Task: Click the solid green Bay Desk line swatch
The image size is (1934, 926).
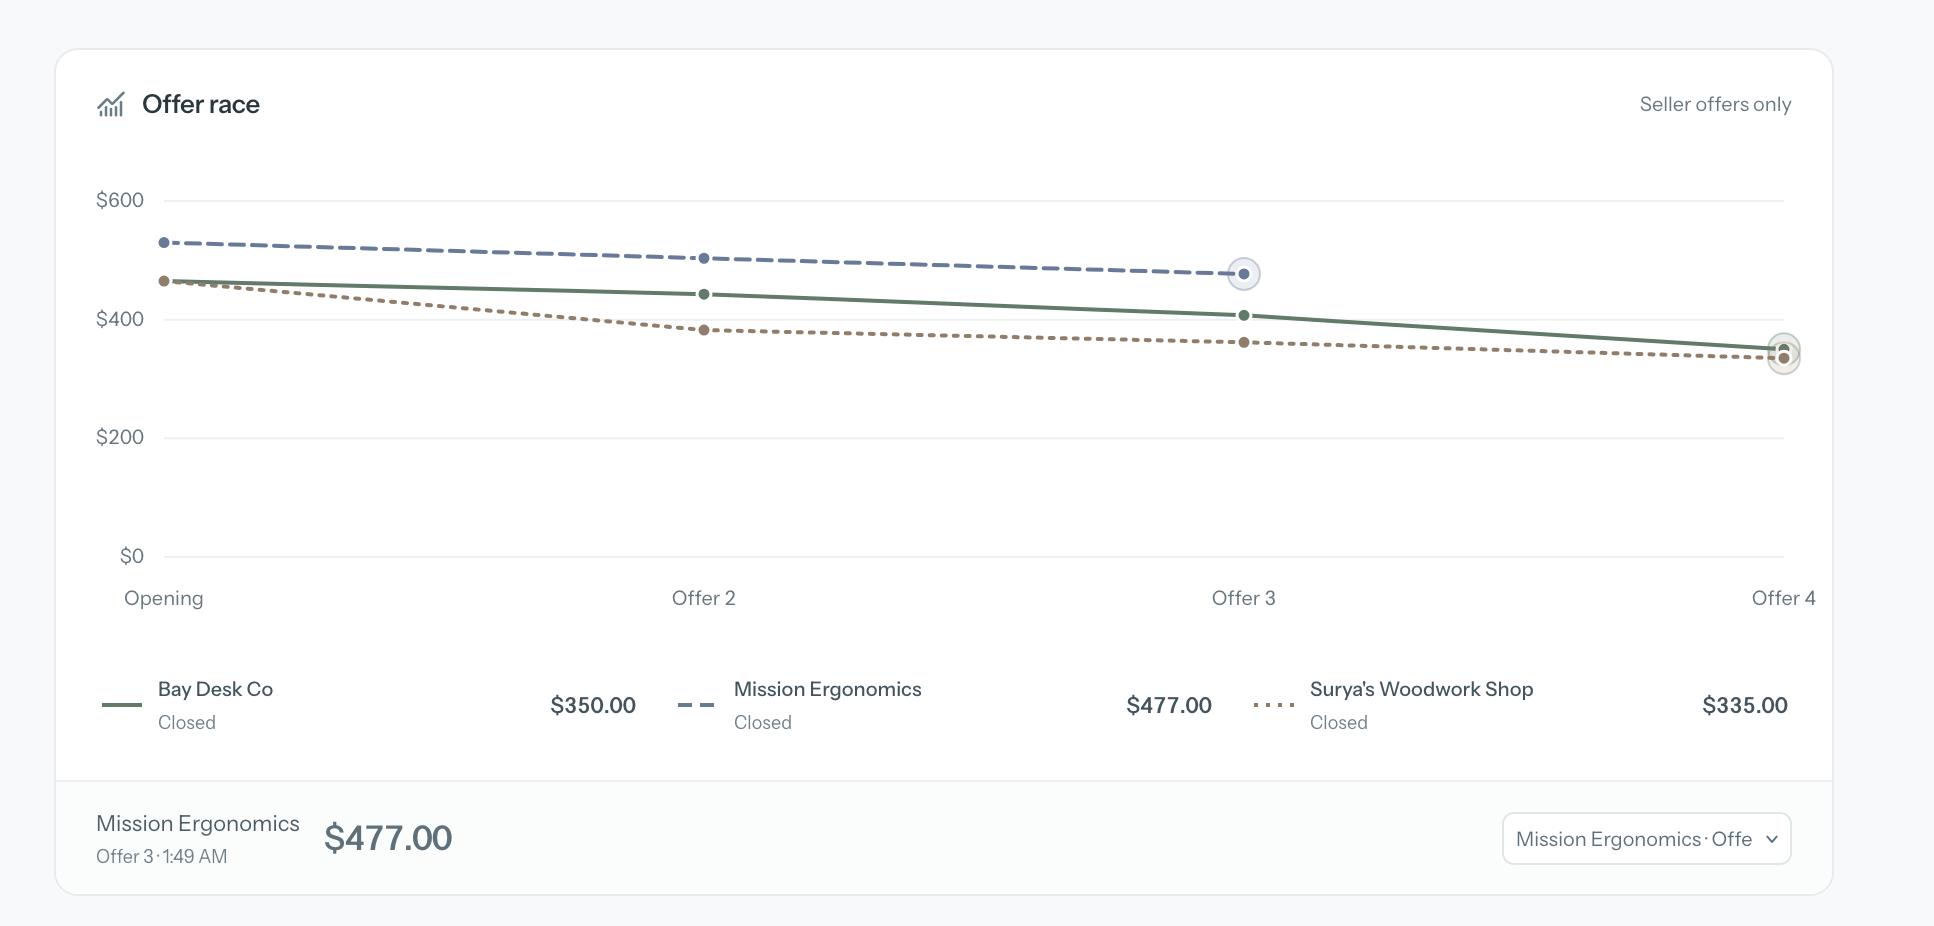Action: 122,705
